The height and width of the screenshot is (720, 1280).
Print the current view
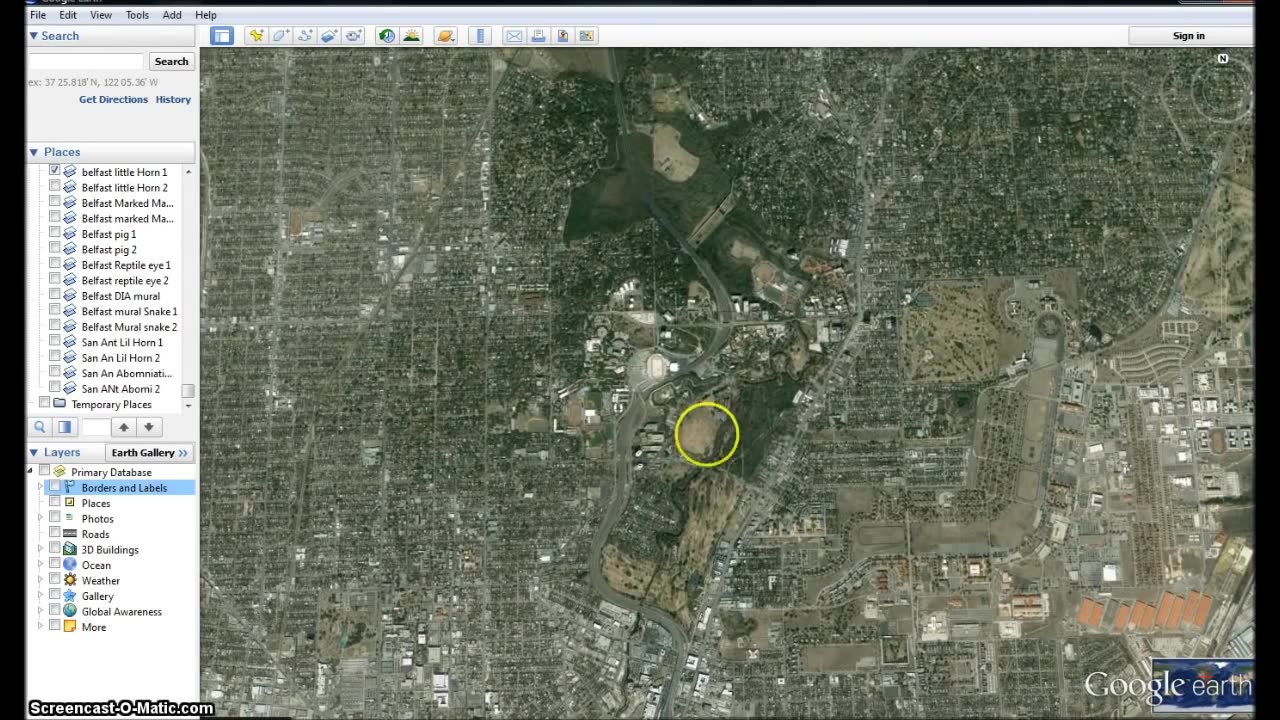(x=538, y=36)
